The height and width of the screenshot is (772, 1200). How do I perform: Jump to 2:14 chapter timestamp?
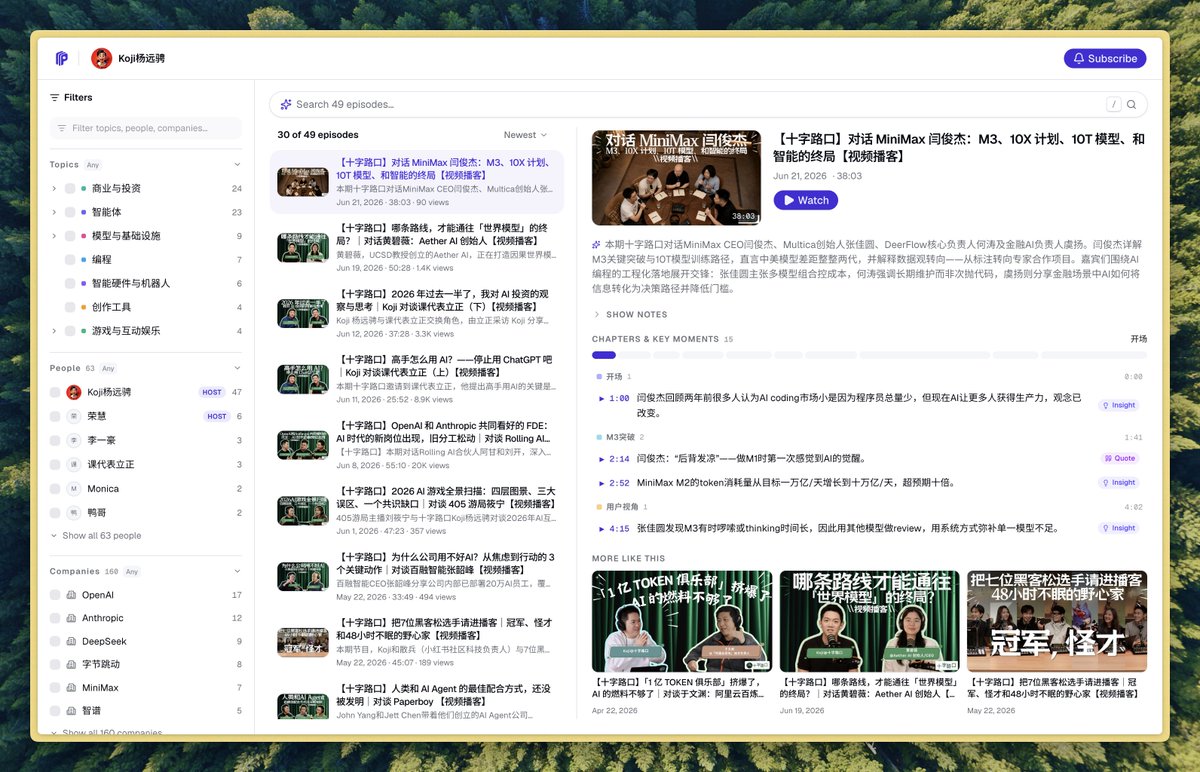coord(614,459)
